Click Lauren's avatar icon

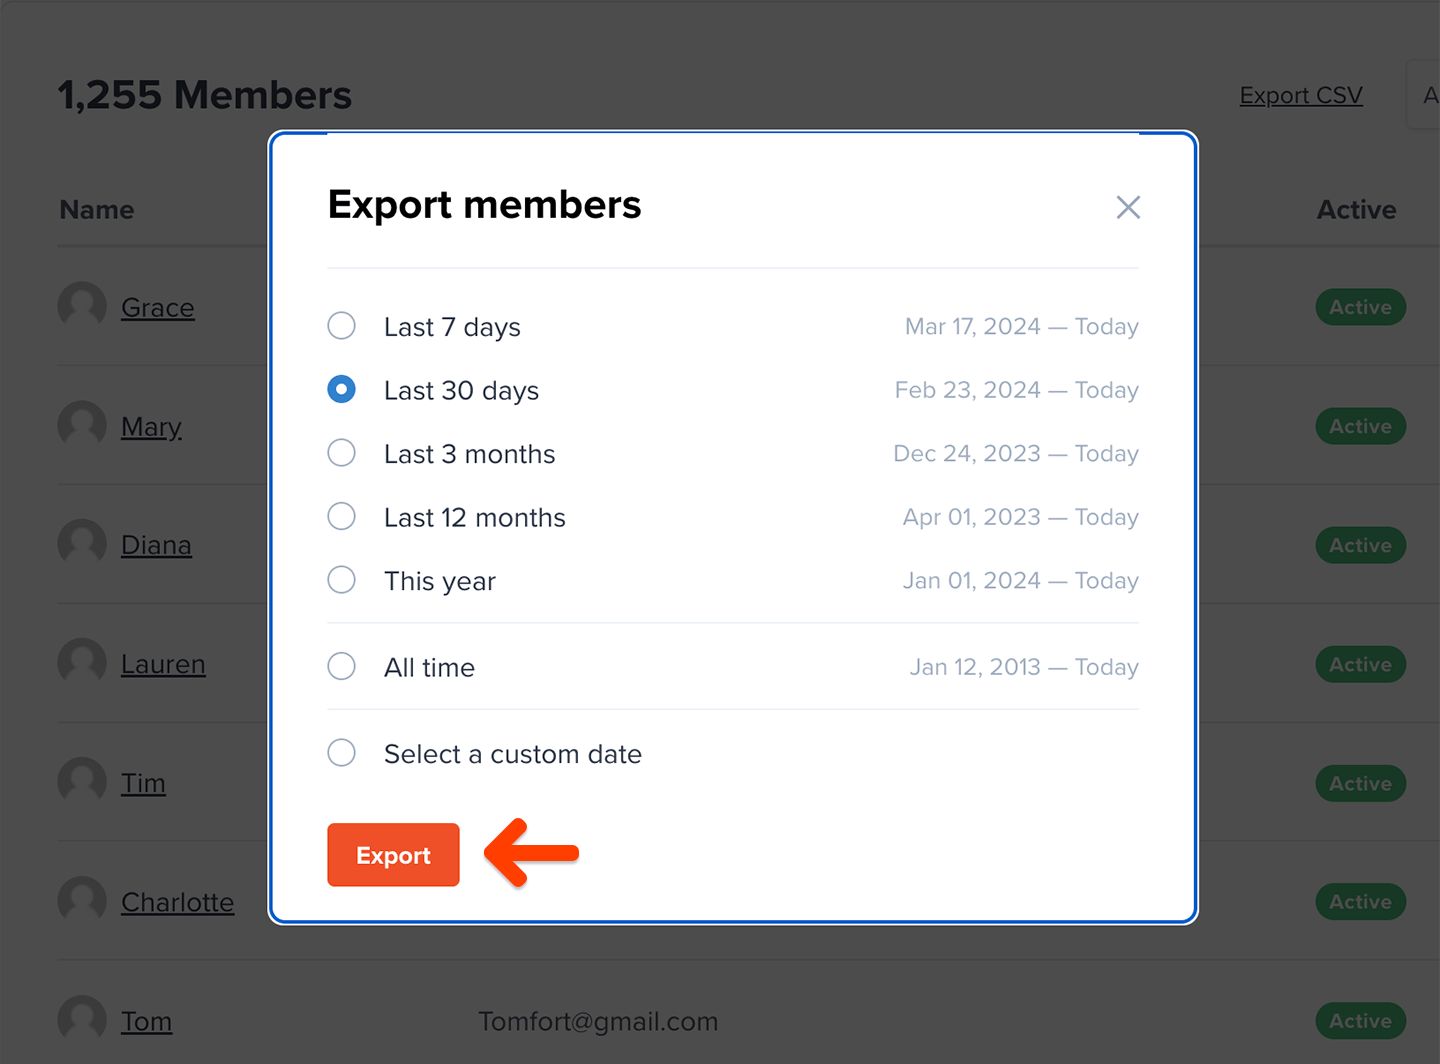(81, 662)
